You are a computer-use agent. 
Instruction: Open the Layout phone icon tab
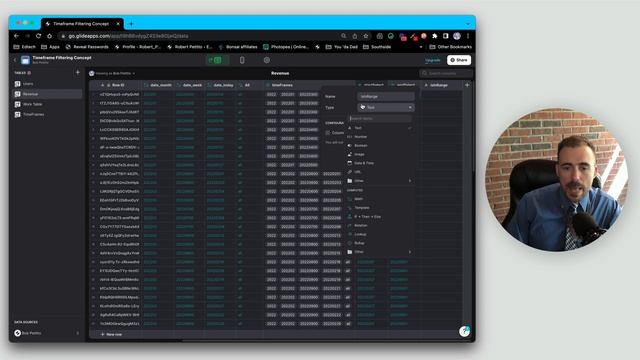click(242, 60)
